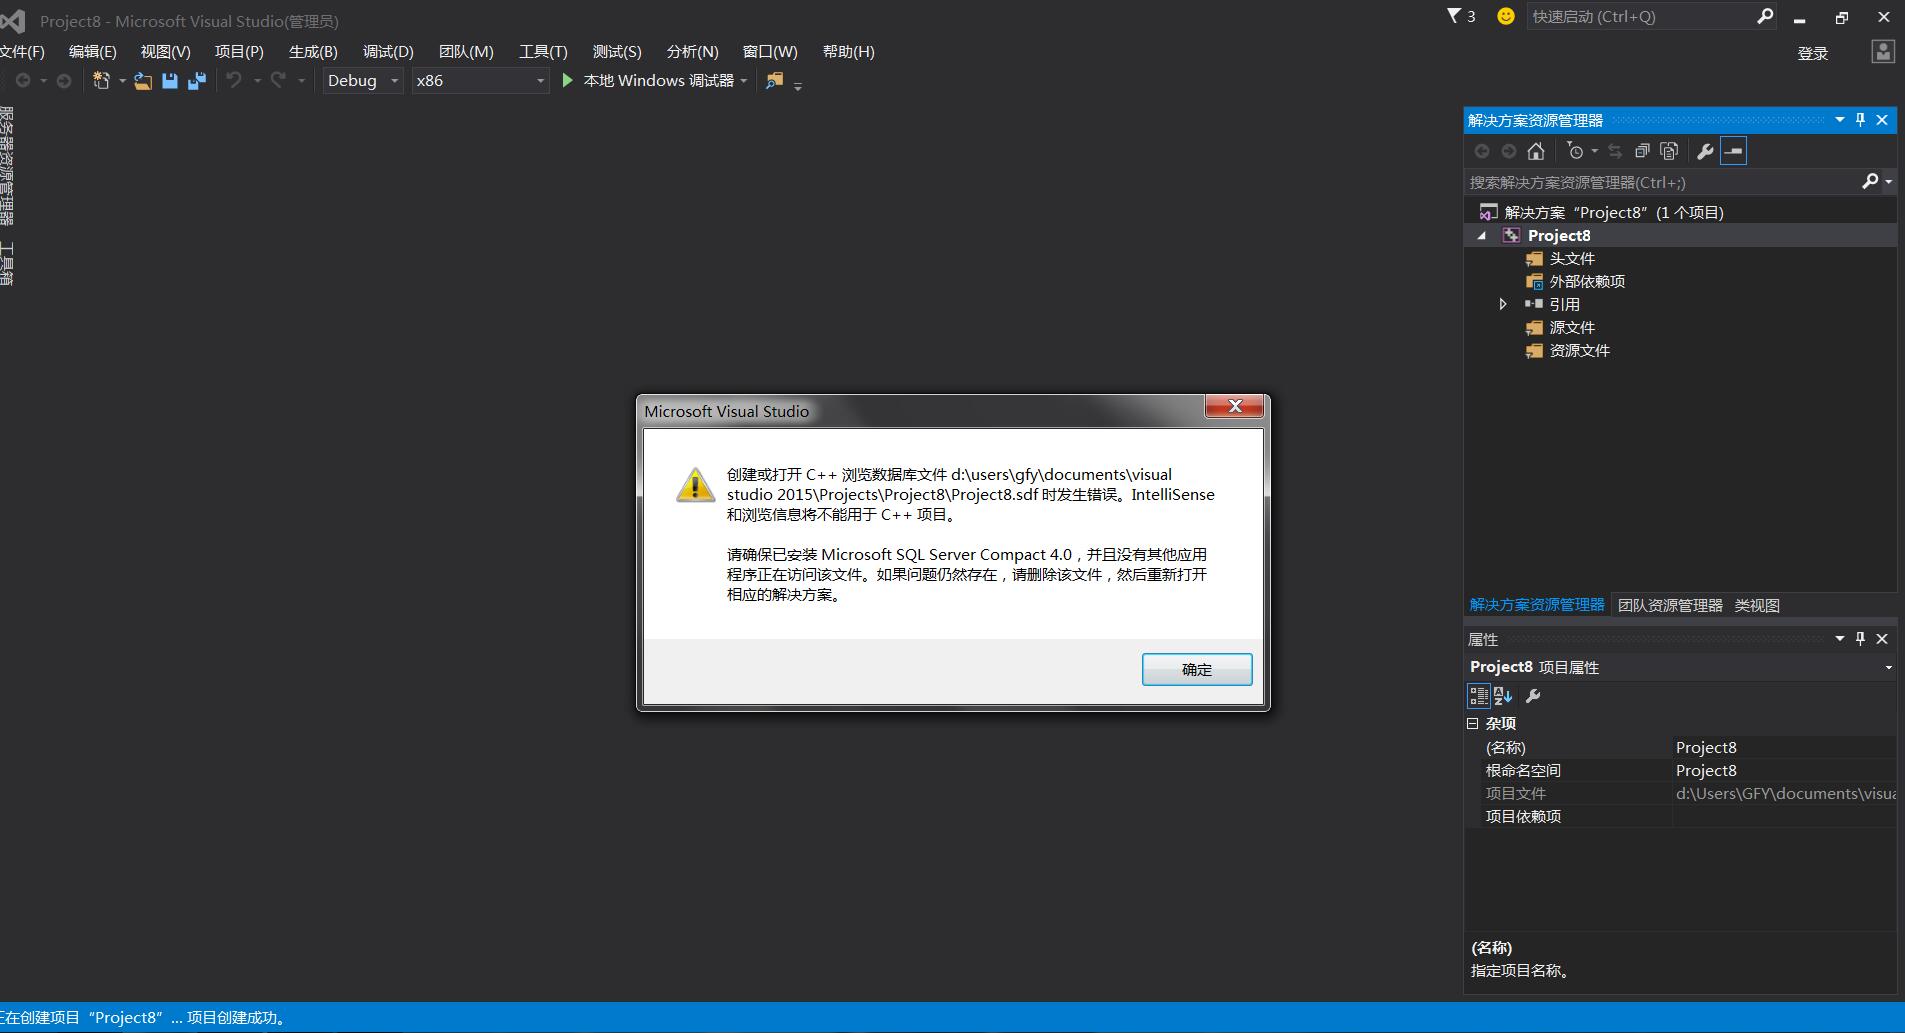Click the Open File folder icon
This screenshot has width=1905, height=1033.
click(x=143, y=81)
